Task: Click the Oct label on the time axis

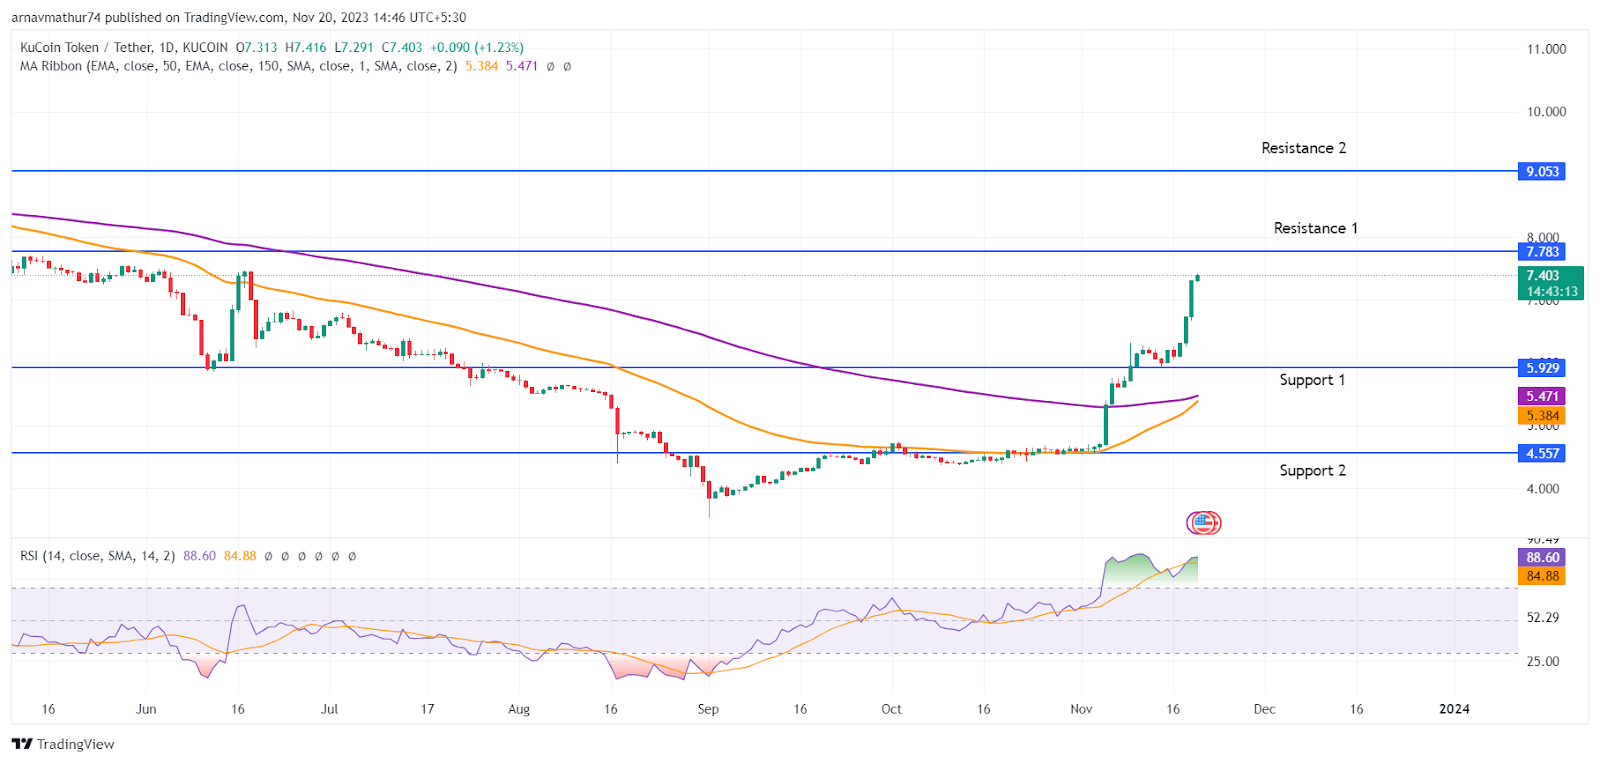Action: pyautogui.click(x=891, y=709)
